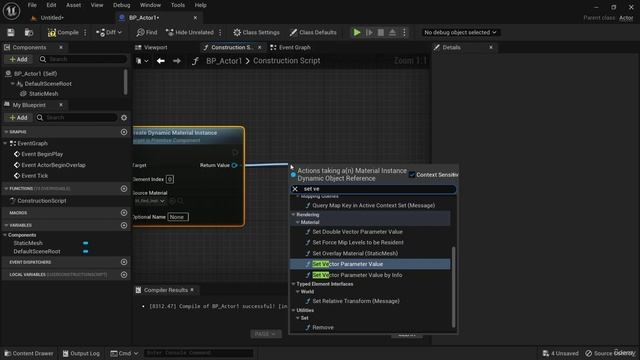Navigate forward in graph history

click(x=177, y=61)
